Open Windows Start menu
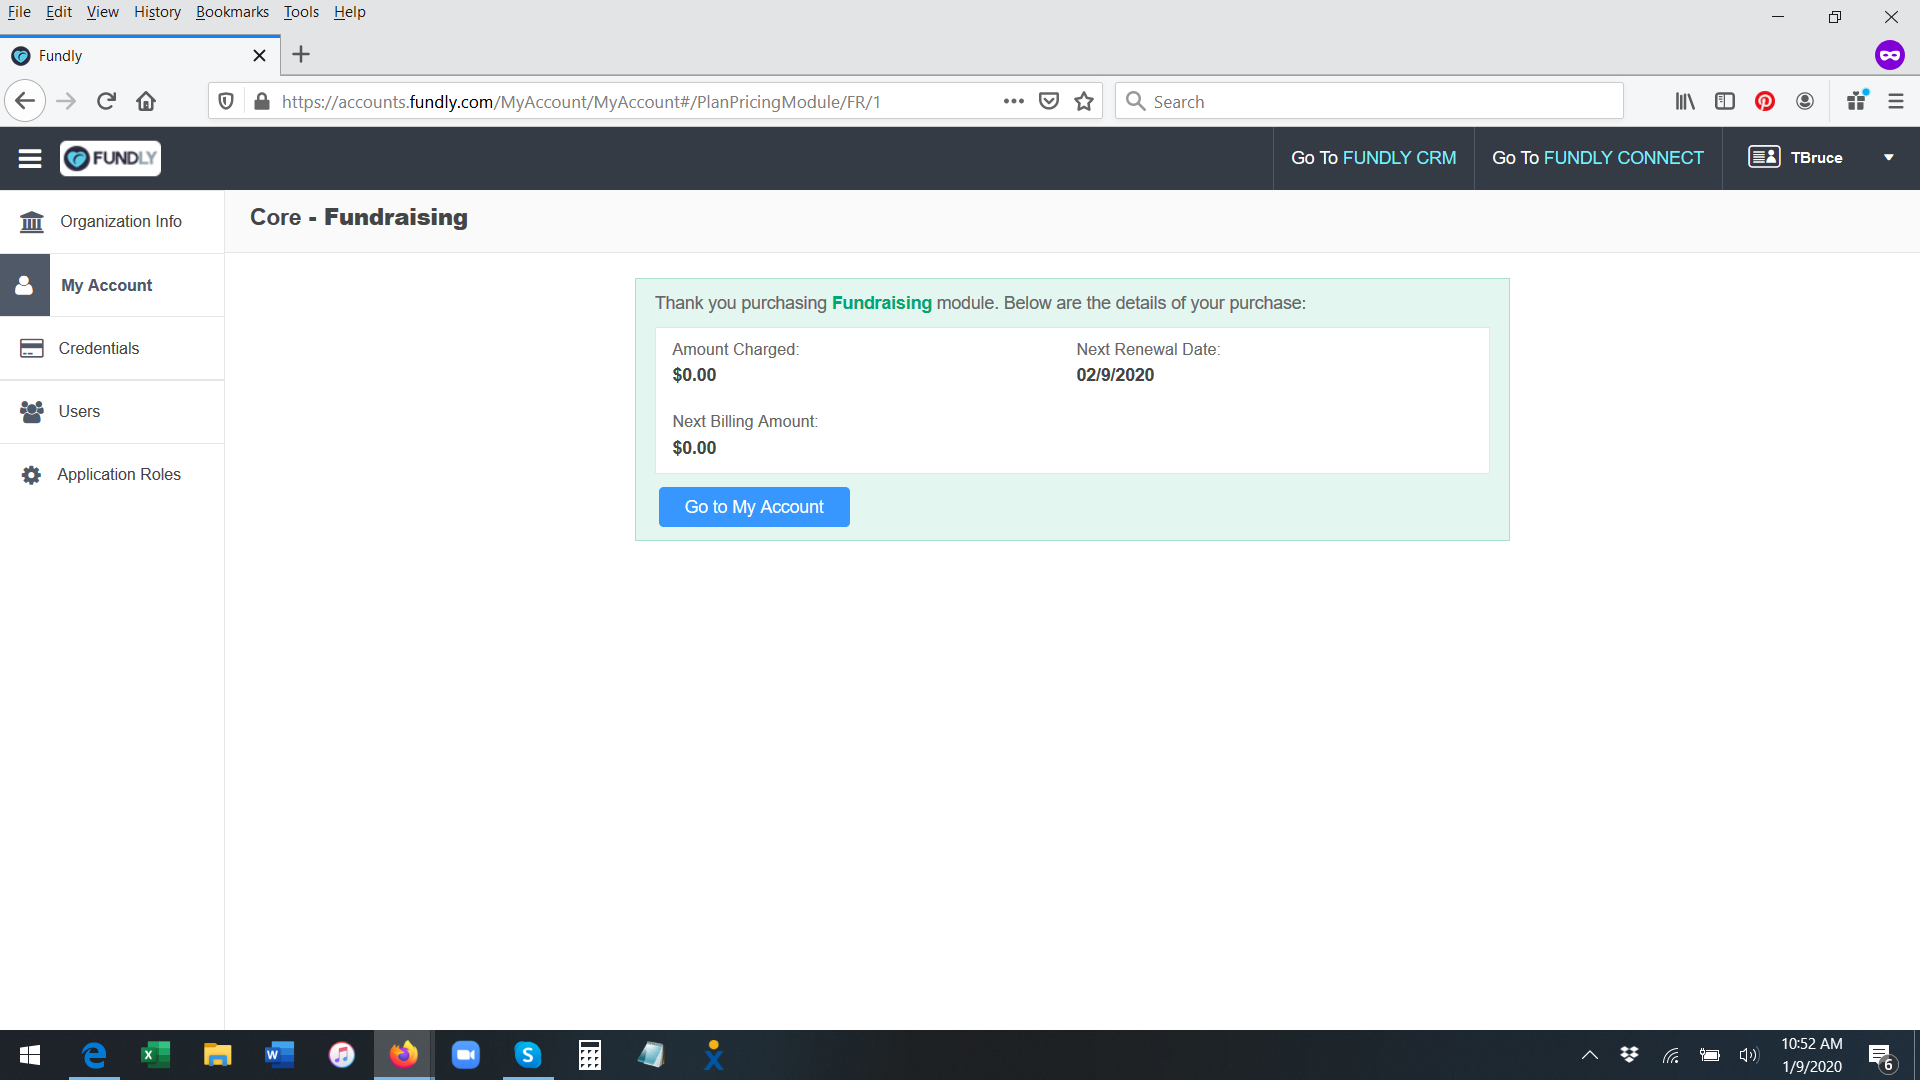1920x1080 pixels. coord(30,1055)
